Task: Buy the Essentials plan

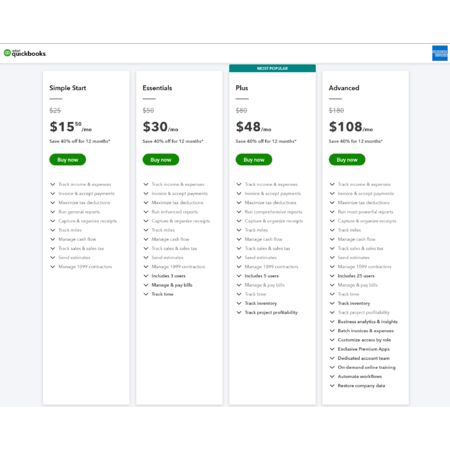Action: coord(161,160)
